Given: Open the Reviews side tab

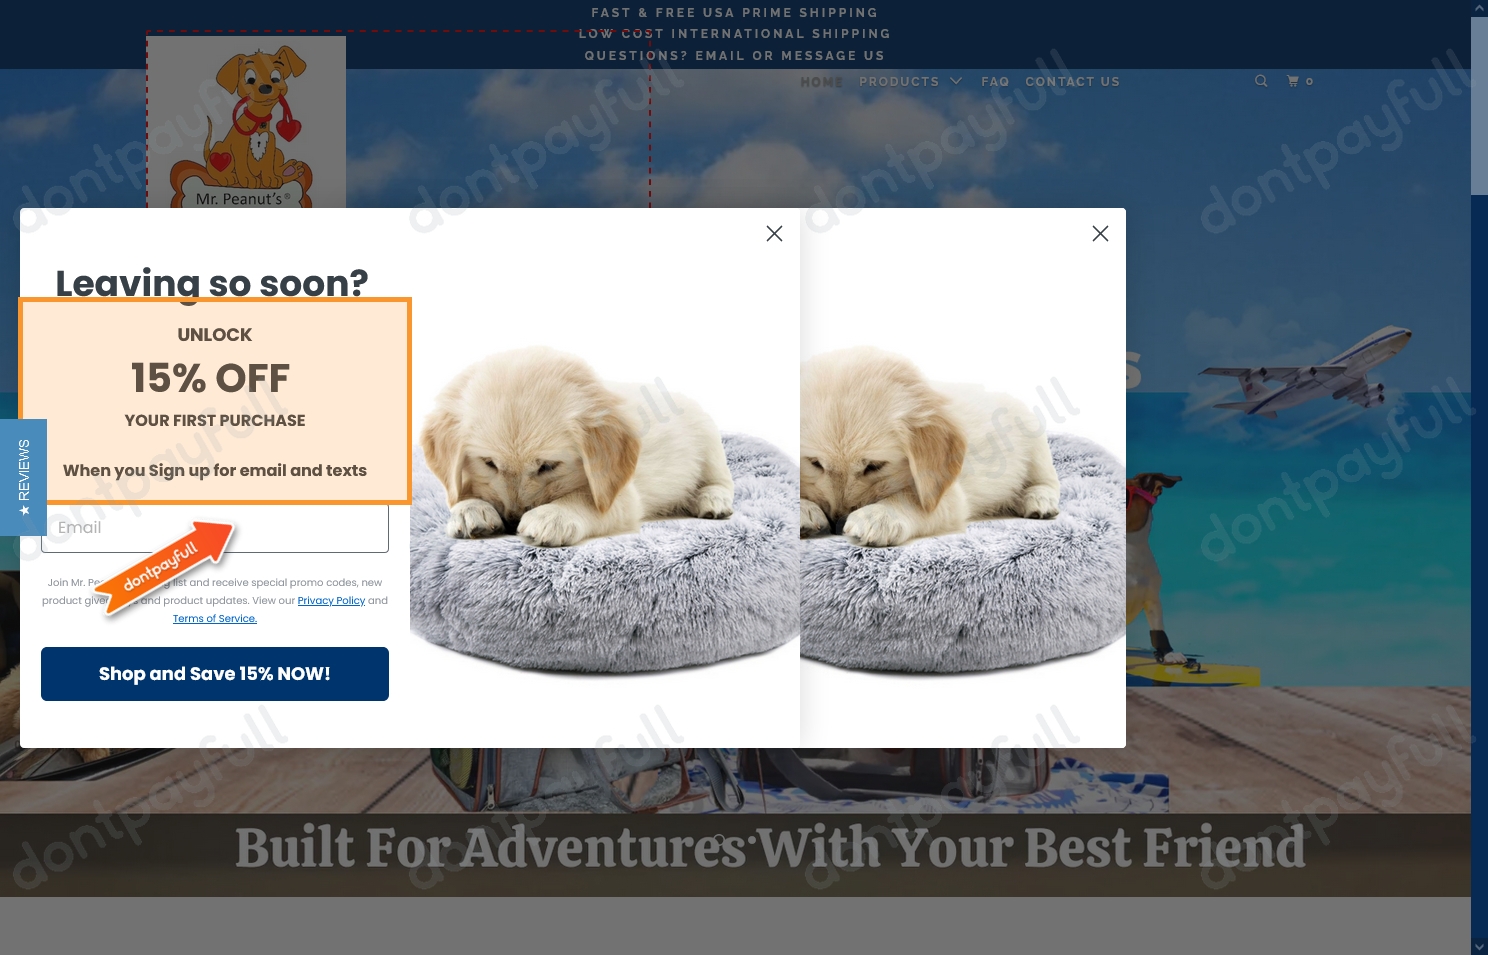Looking at the screenshot, I should tap(23, 477).
